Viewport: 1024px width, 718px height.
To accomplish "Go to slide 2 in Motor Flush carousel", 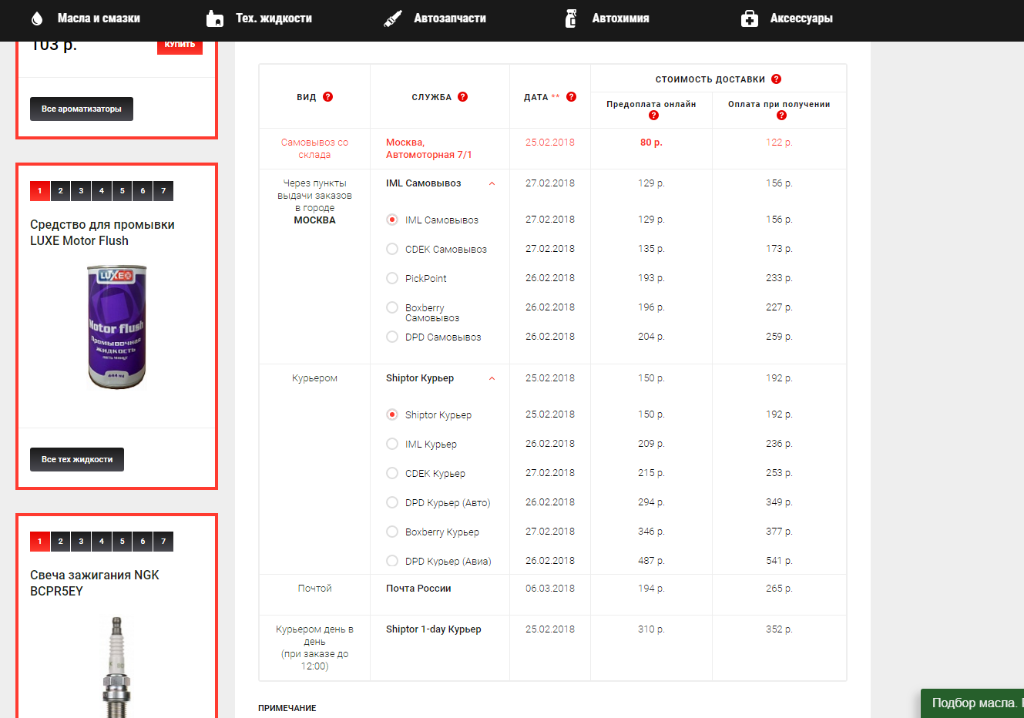I will (x=61, y=191).
